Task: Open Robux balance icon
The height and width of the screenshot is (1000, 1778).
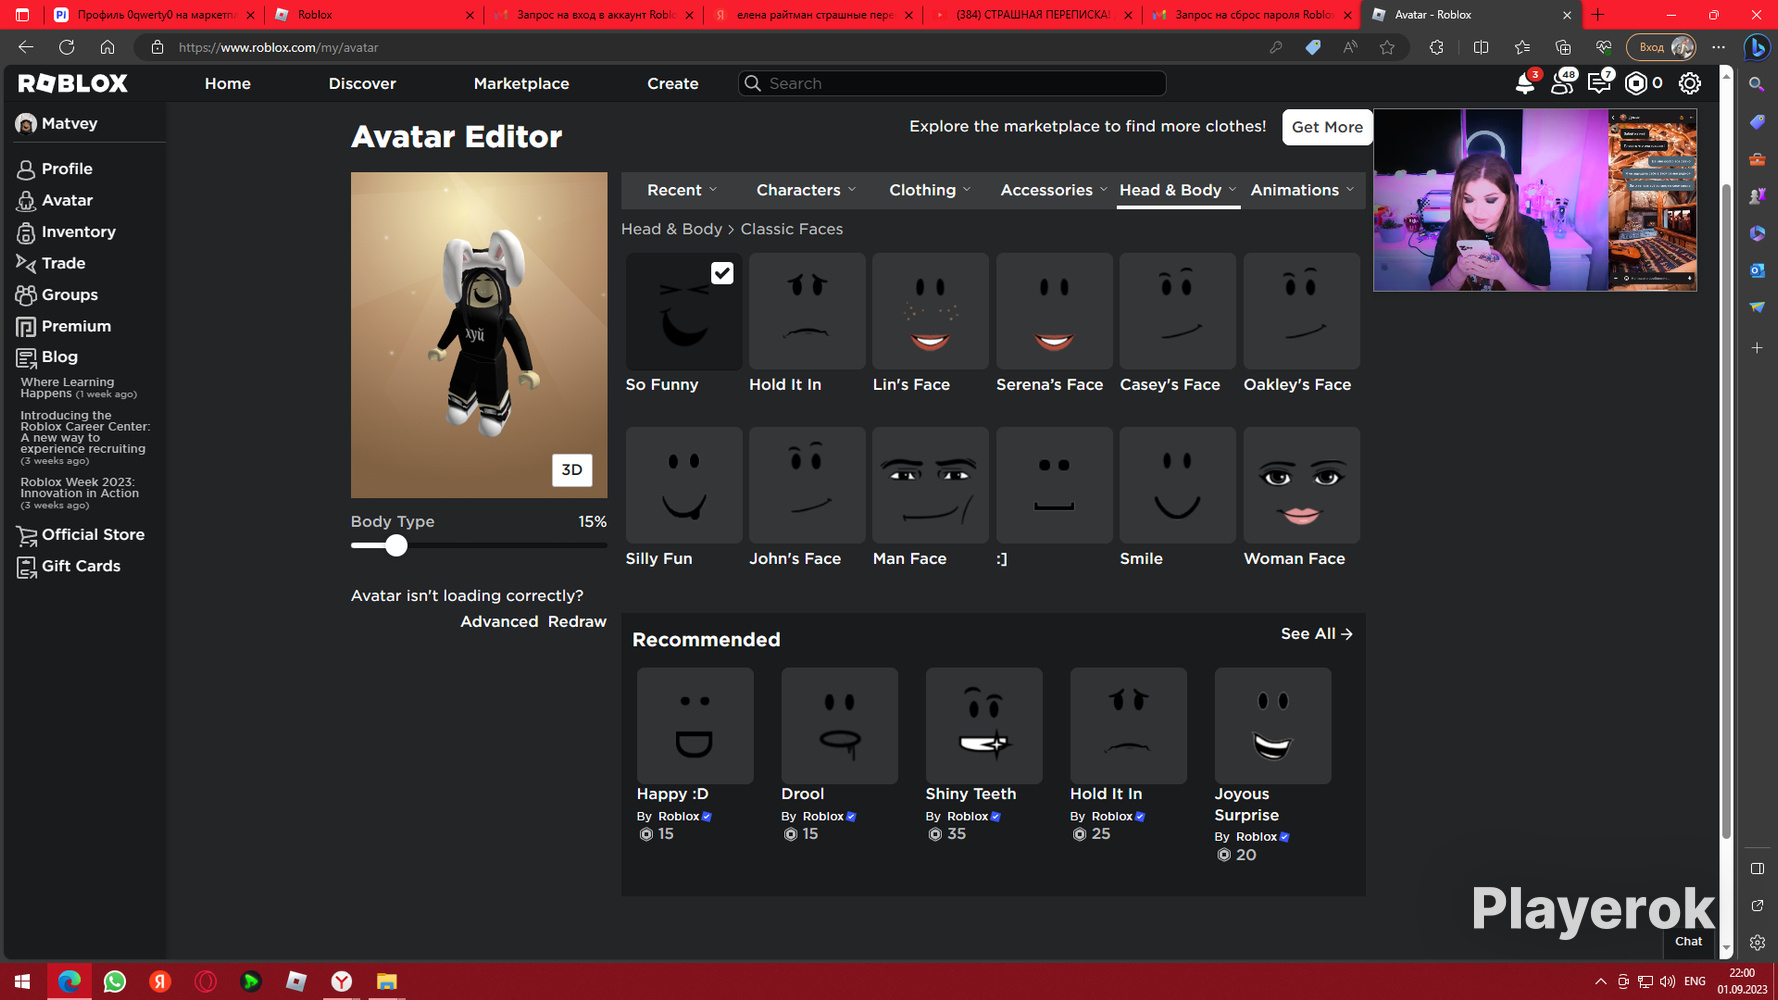Action: click(x=1636, y=84)
